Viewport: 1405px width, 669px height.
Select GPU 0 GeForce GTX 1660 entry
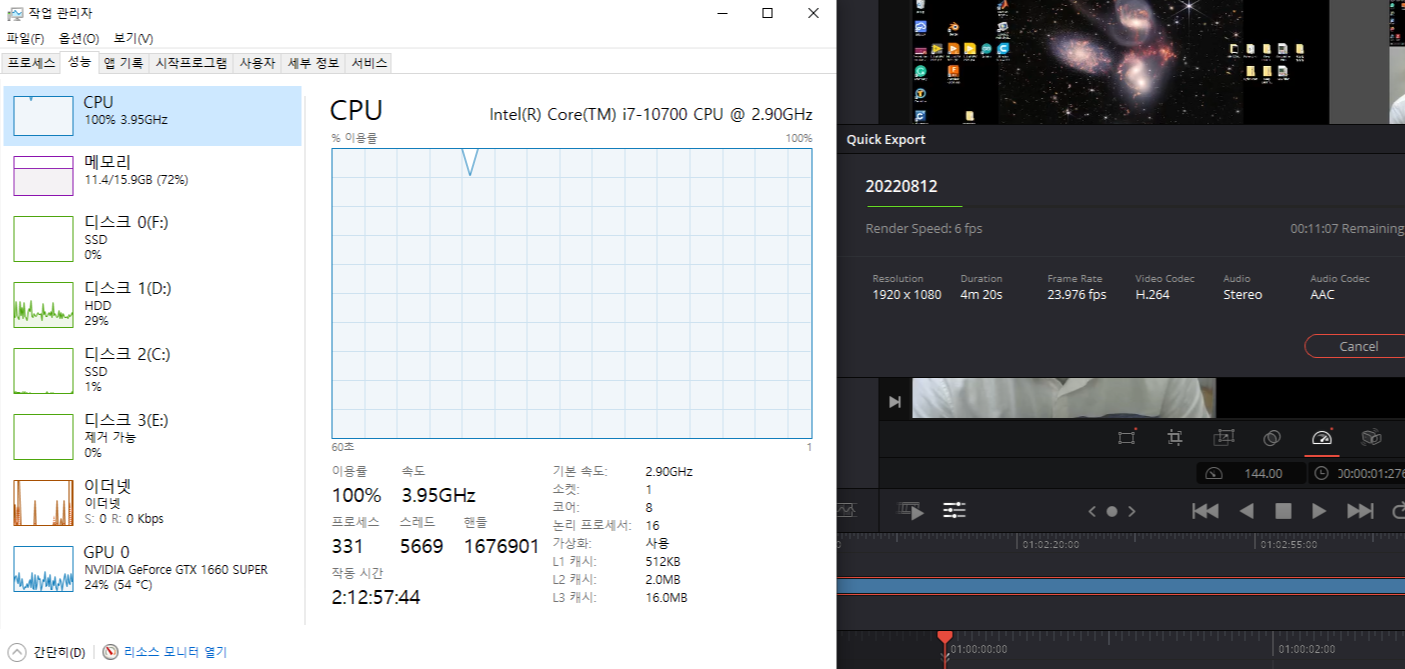point(152,568)
